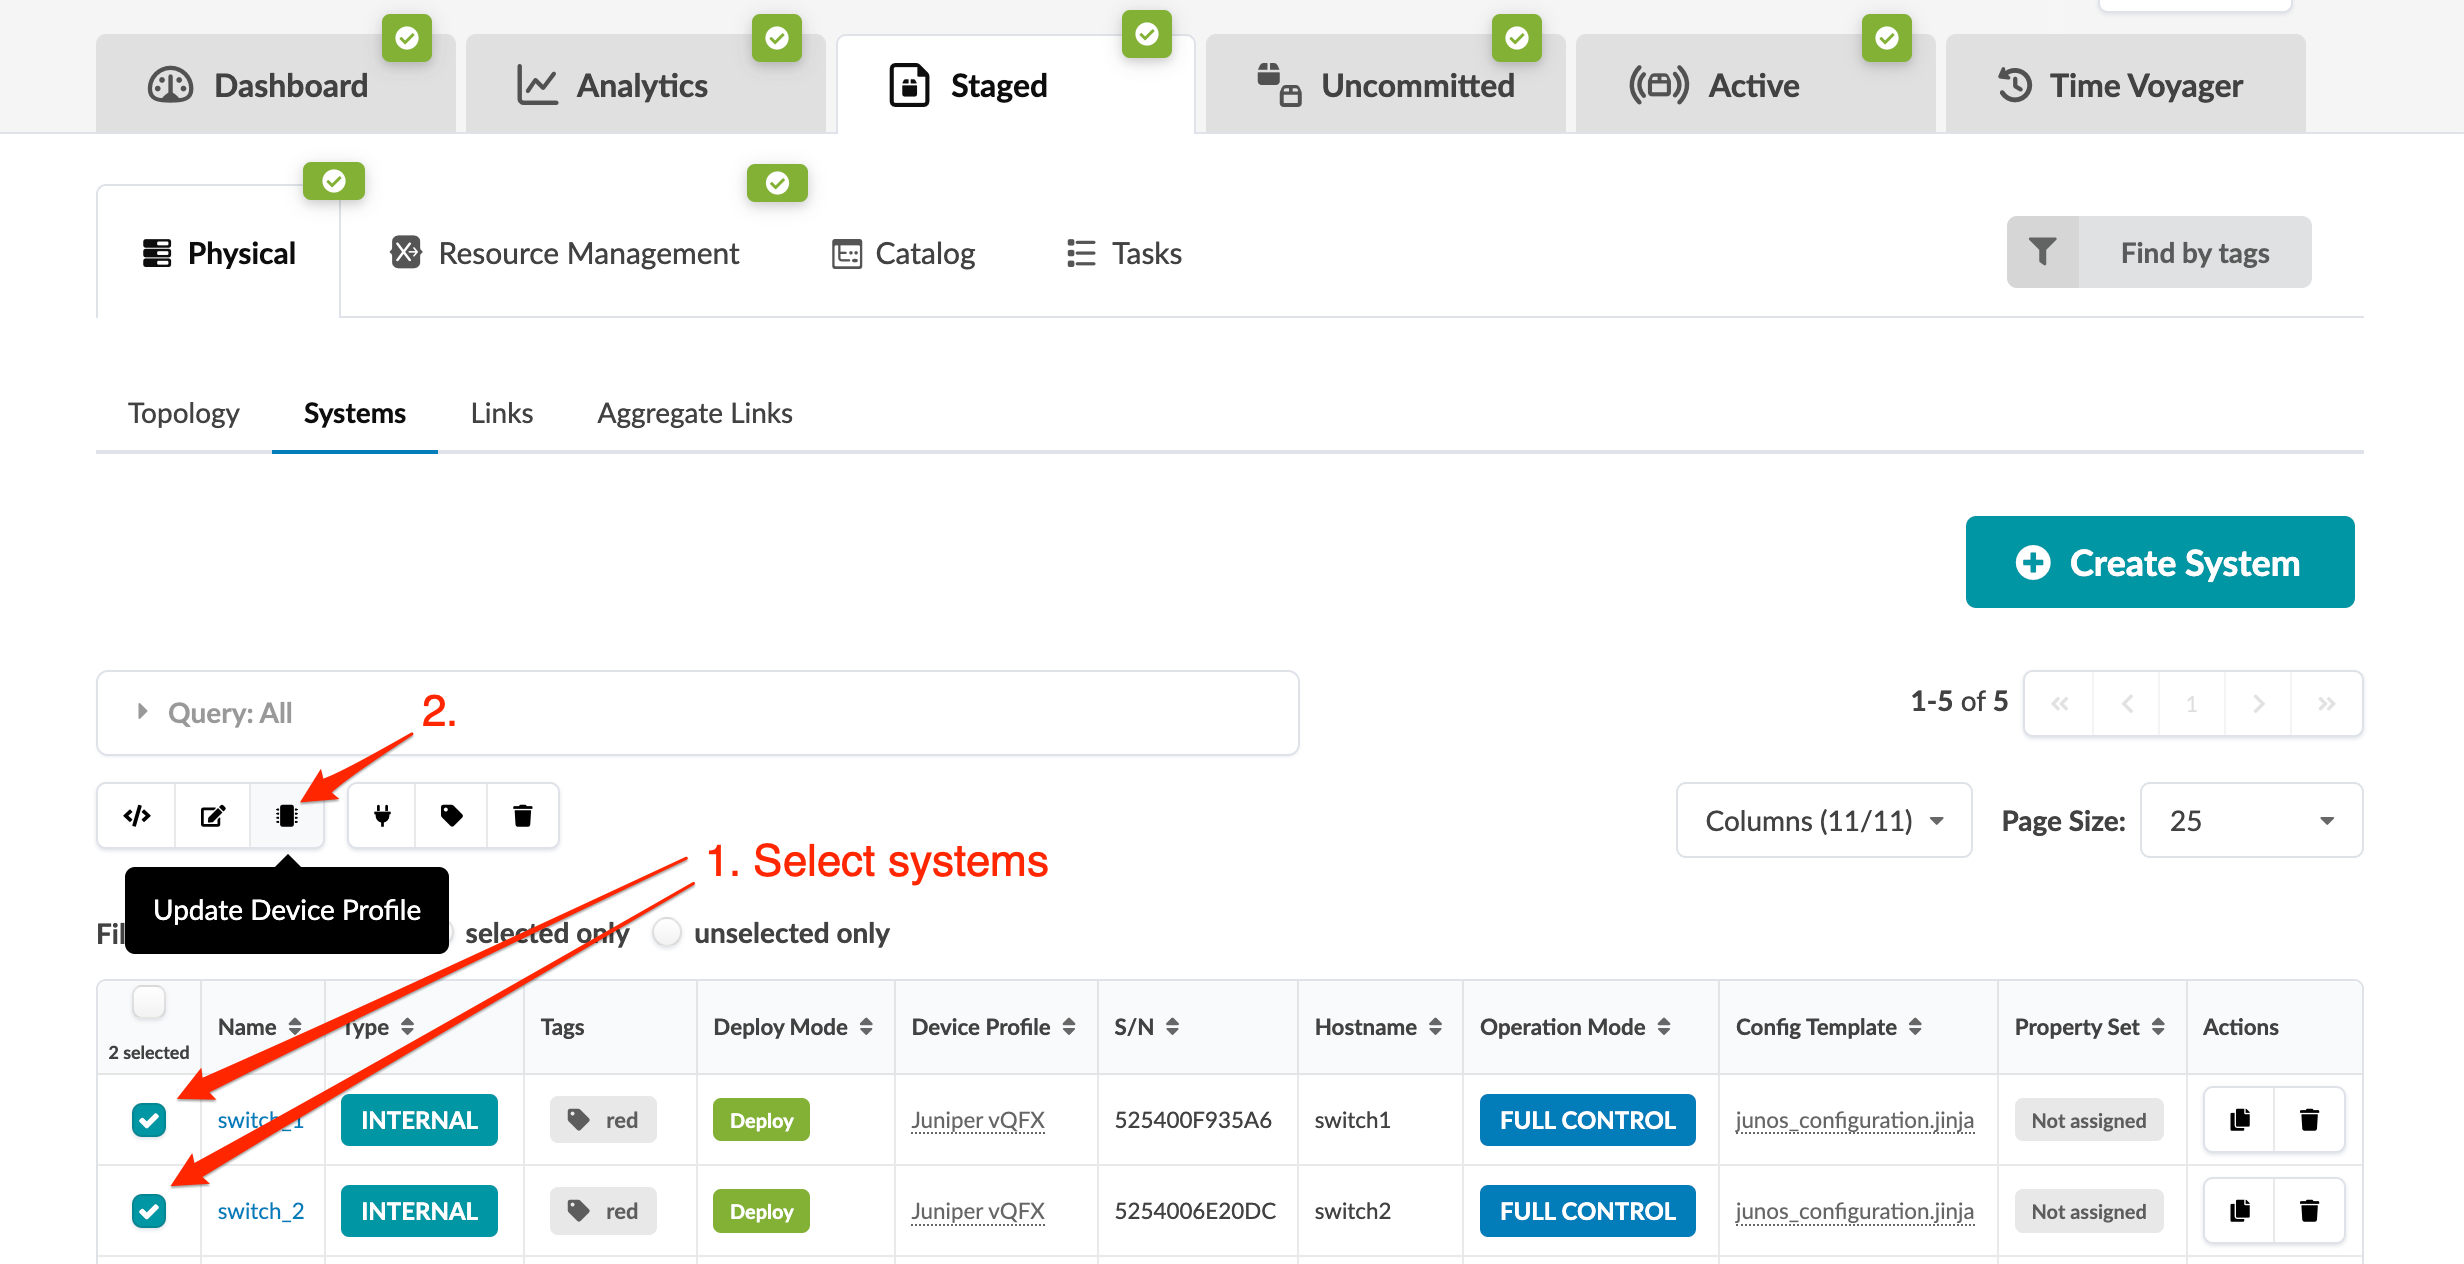Click the trash icon in the bulk toolbar

522,816
